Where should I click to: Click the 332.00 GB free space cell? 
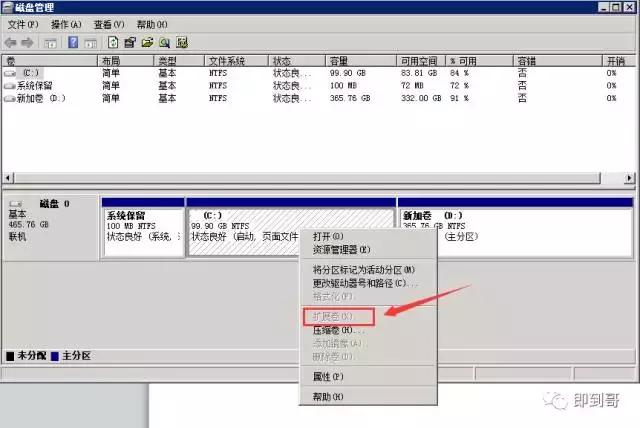421,99
